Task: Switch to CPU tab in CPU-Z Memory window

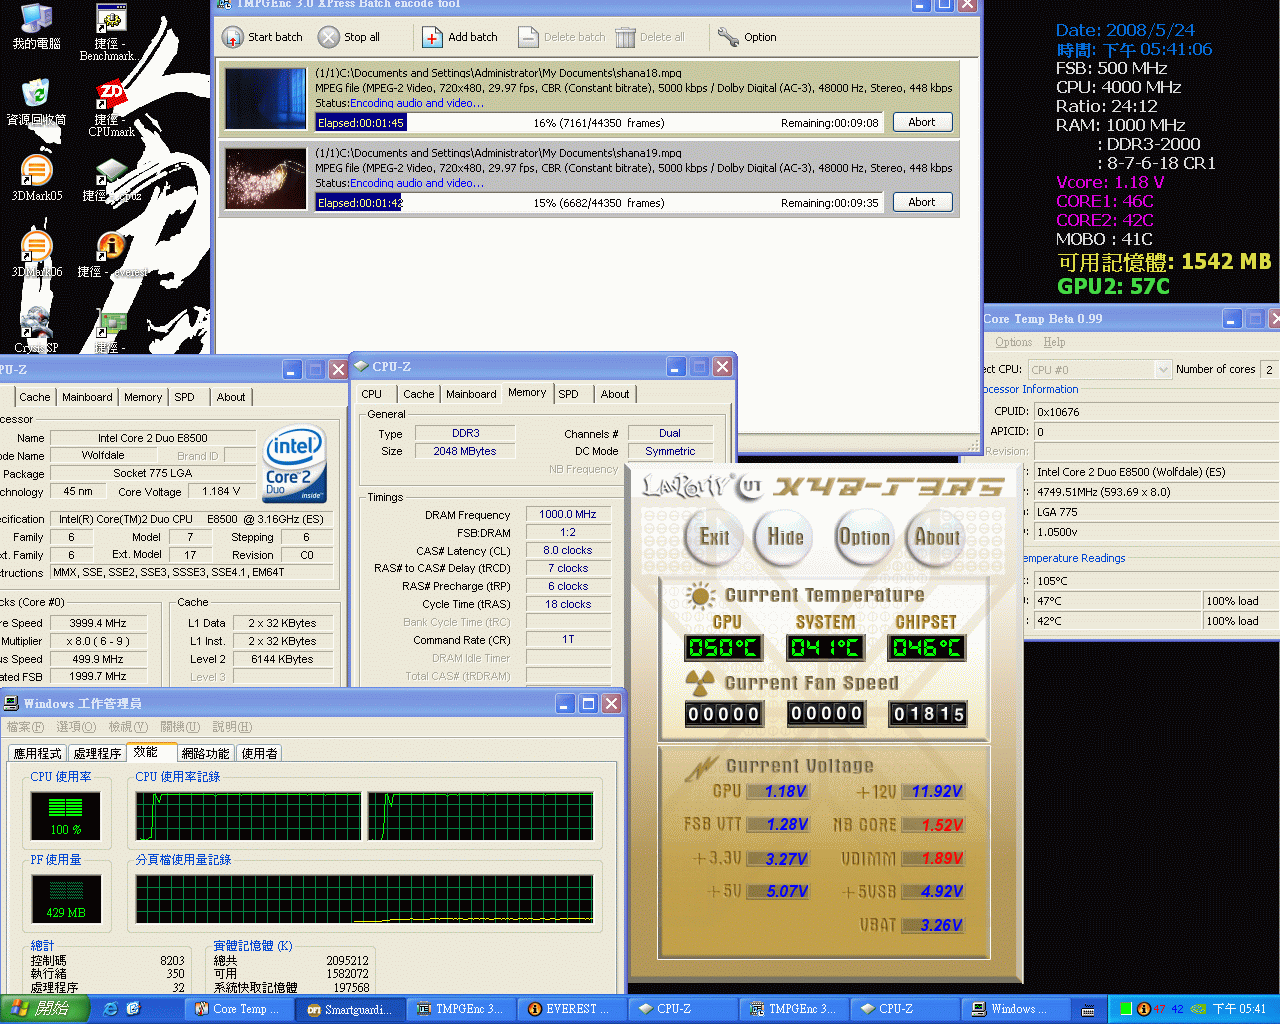Action: pyautogui.click(x=372, y=394)
